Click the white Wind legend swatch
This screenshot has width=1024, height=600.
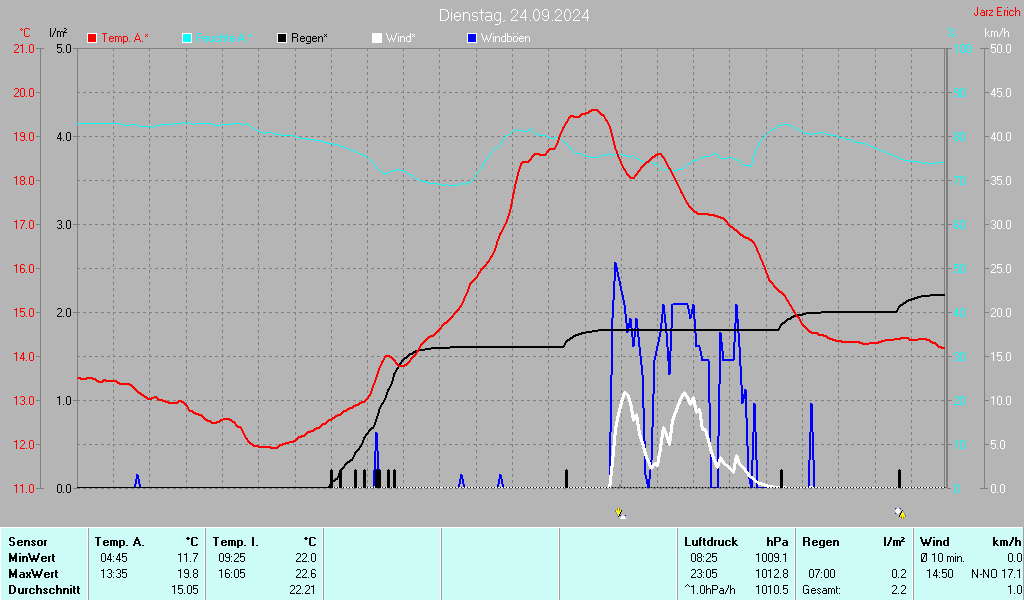(377, 38)
